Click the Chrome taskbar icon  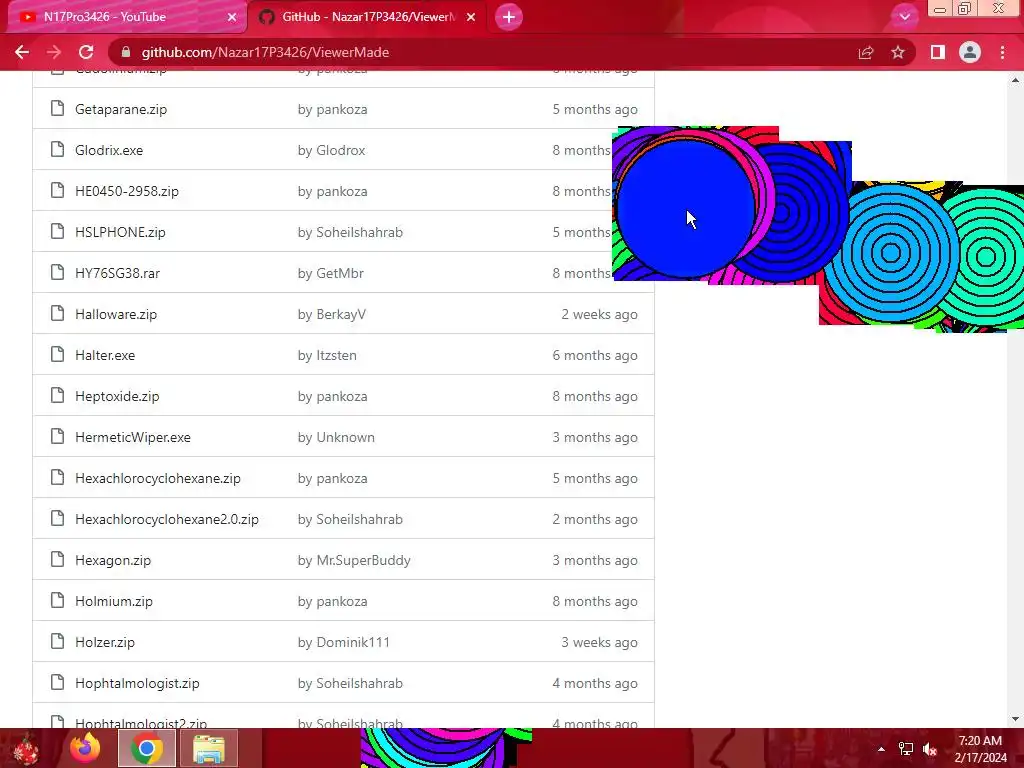tap(146, 748)
